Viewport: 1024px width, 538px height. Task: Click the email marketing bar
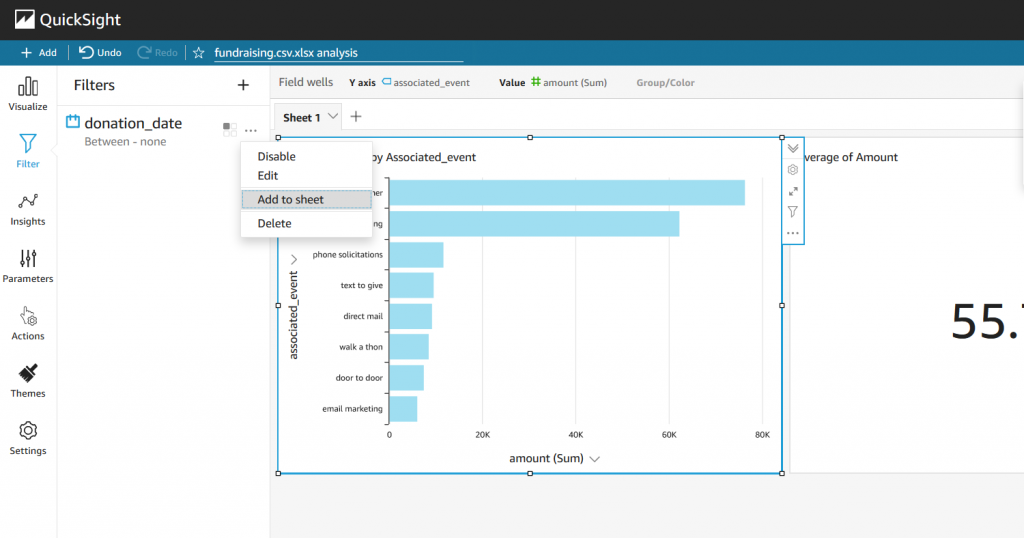coord(404,409)
